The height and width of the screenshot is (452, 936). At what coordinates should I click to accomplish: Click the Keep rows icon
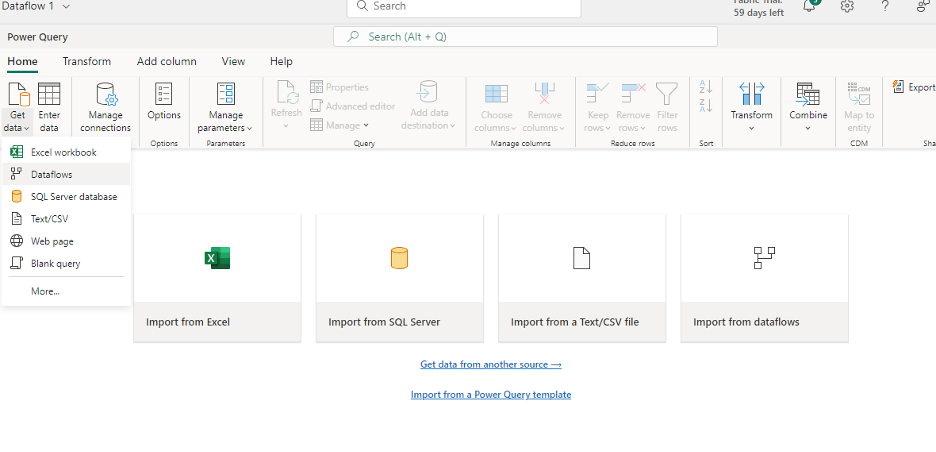tap(598, 94)
